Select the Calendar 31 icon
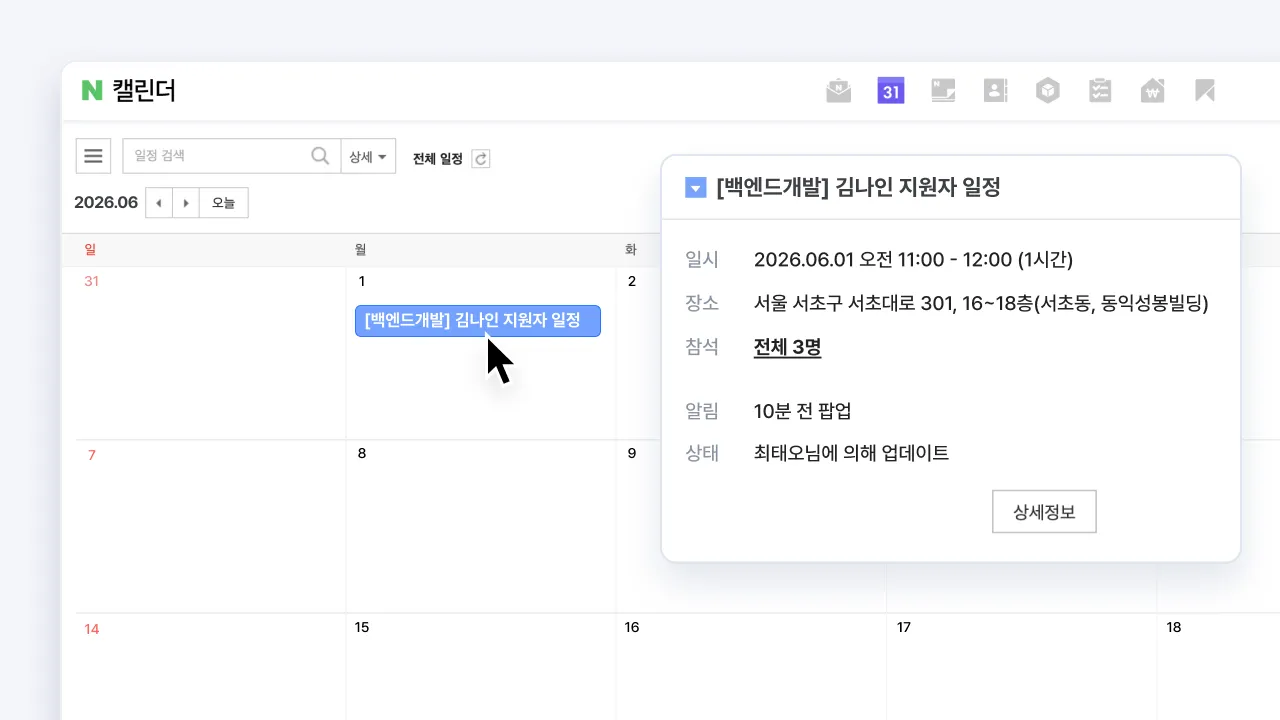 point(890,91)
